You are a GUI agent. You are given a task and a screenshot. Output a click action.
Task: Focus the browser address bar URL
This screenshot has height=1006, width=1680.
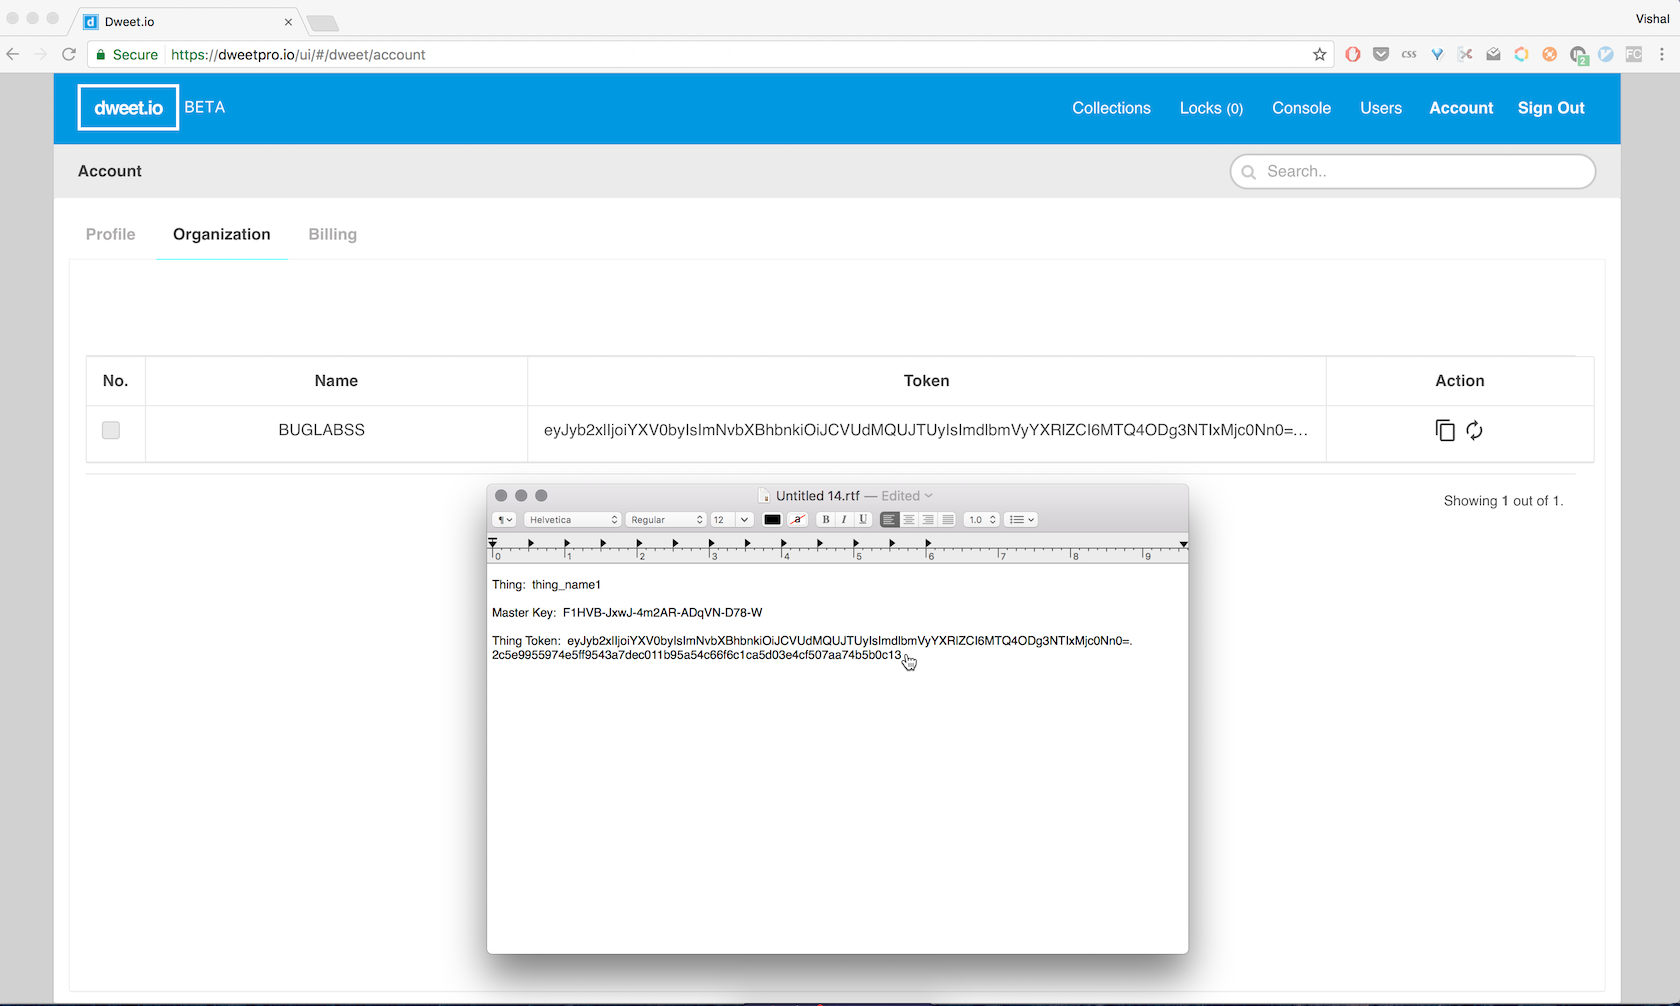[x=298, y=55]
